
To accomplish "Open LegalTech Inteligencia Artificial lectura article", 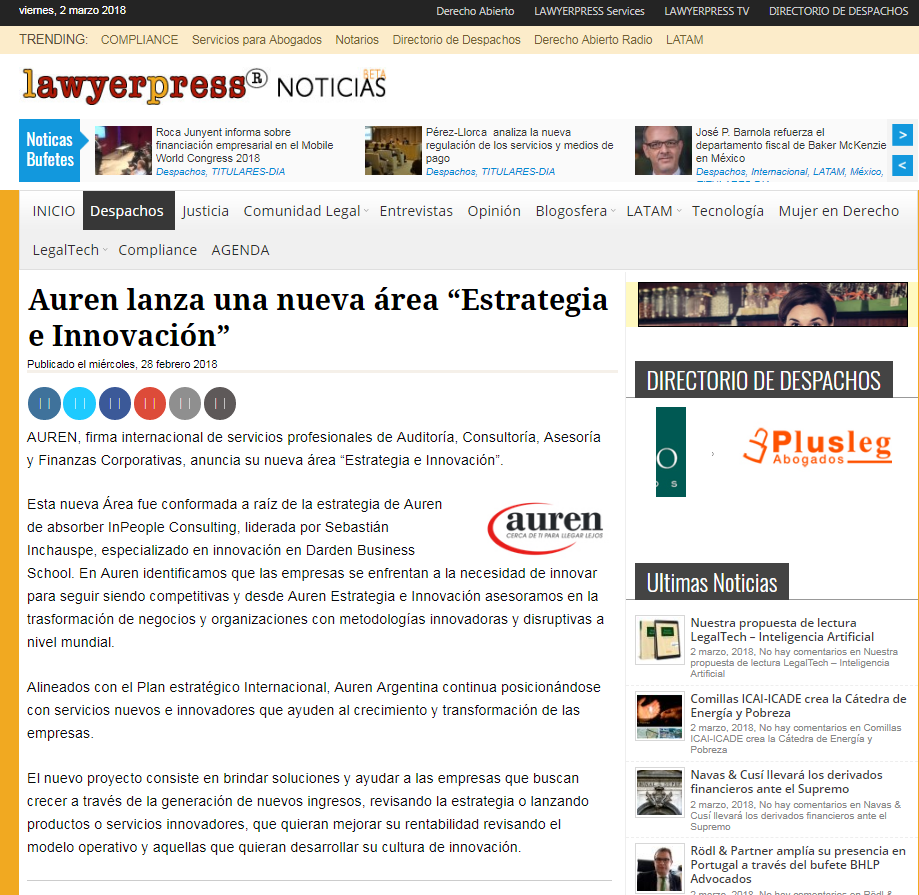I will 782,629.
